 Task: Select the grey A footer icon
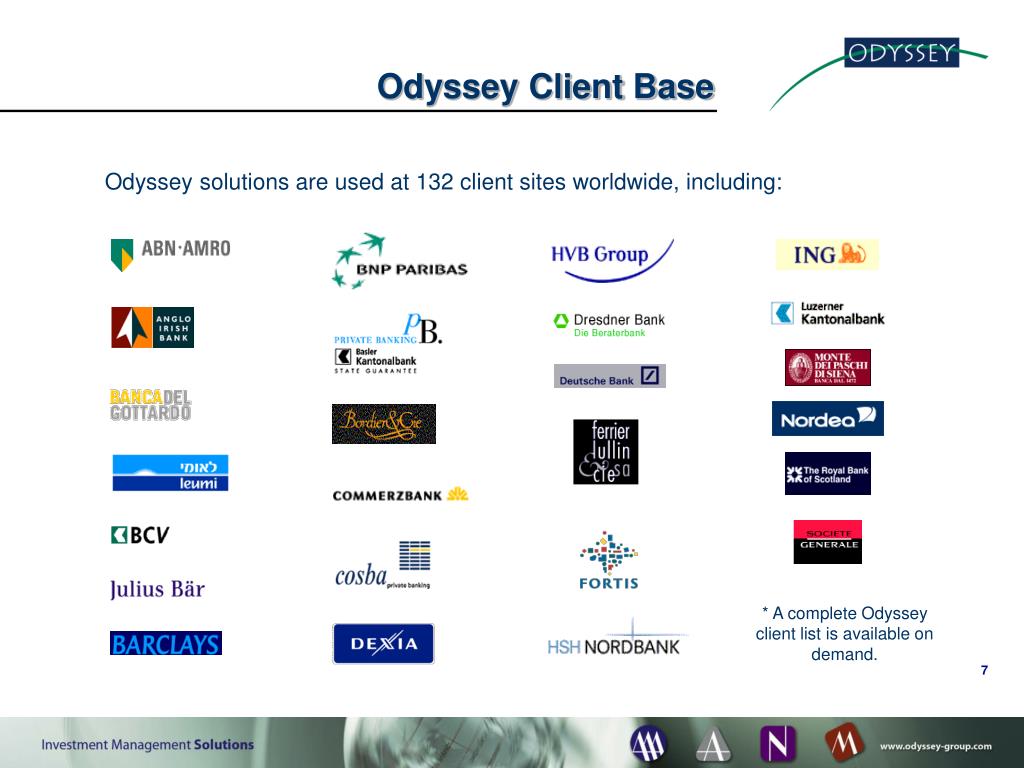tap(713, 744)
